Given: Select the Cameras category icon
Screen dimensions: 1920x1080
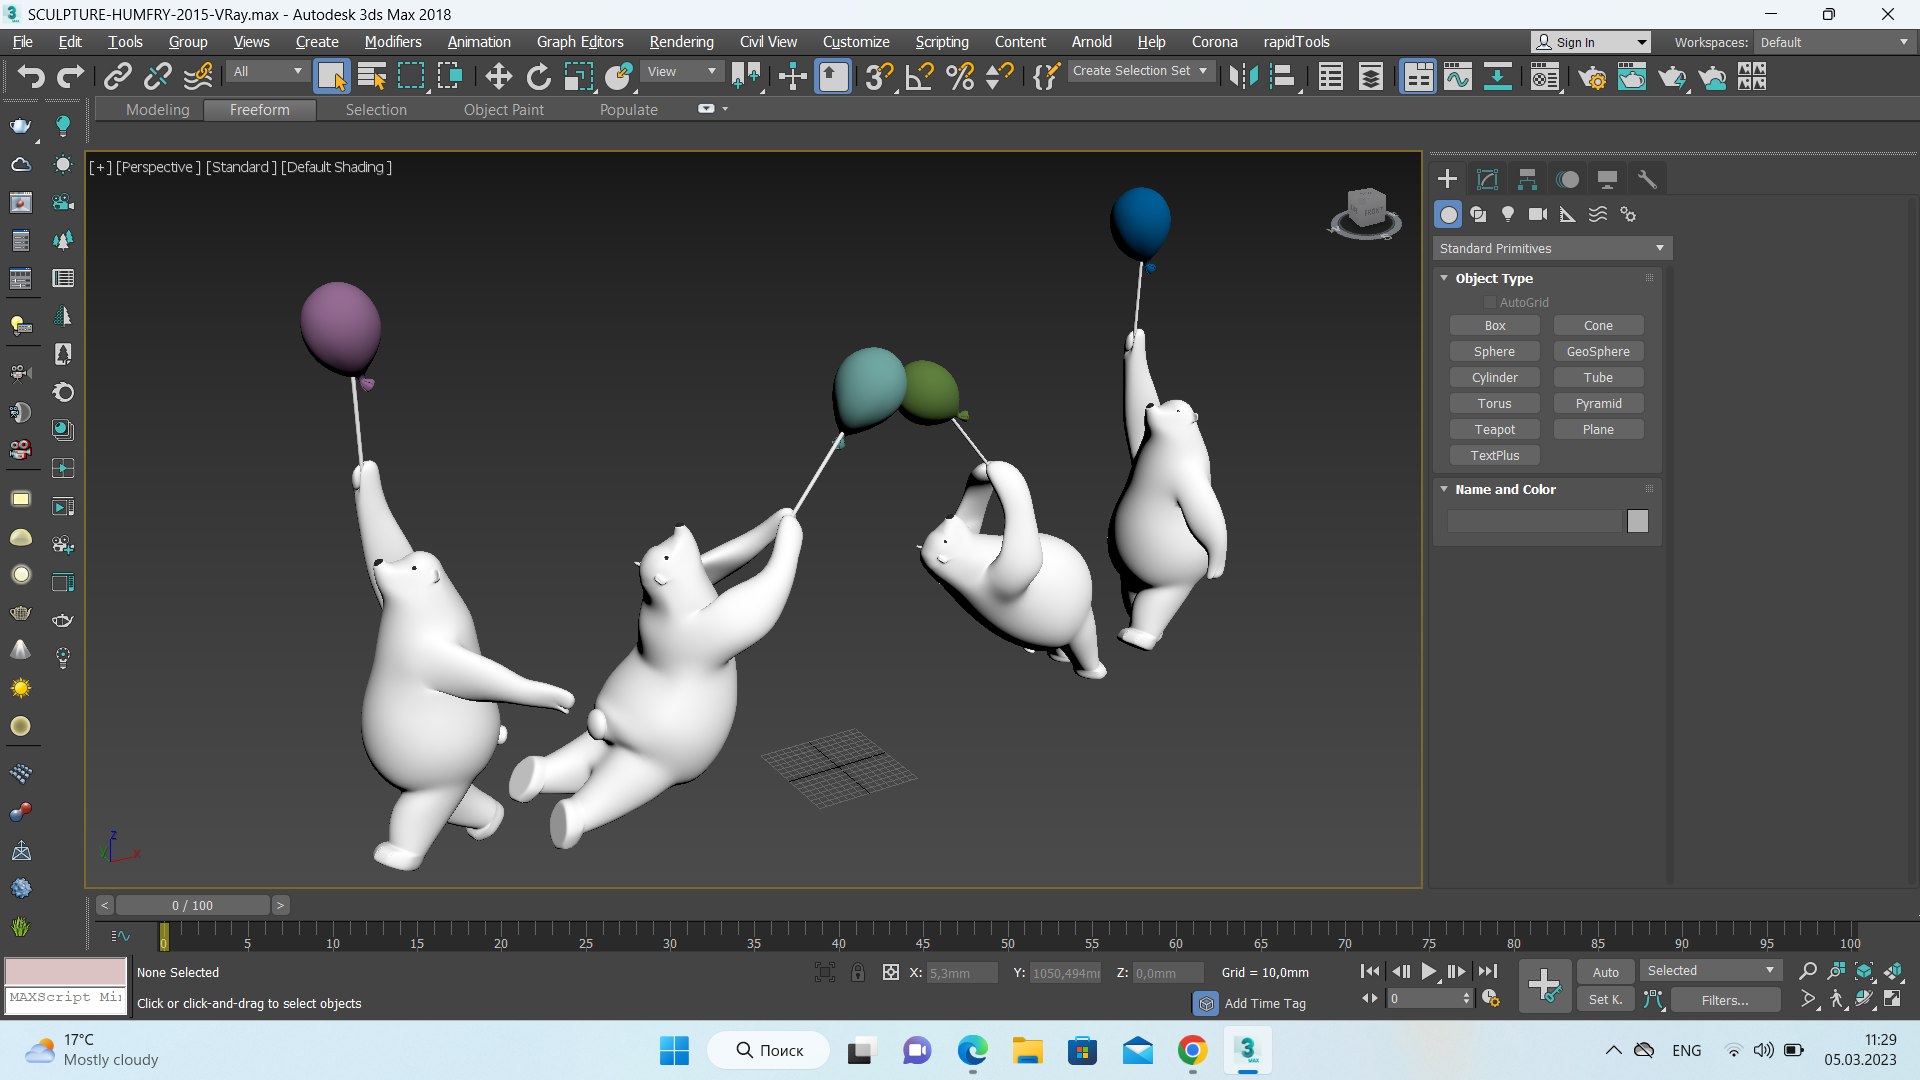Looking at the screenshot, I should pyautogui.click(x=1538, y=214).
